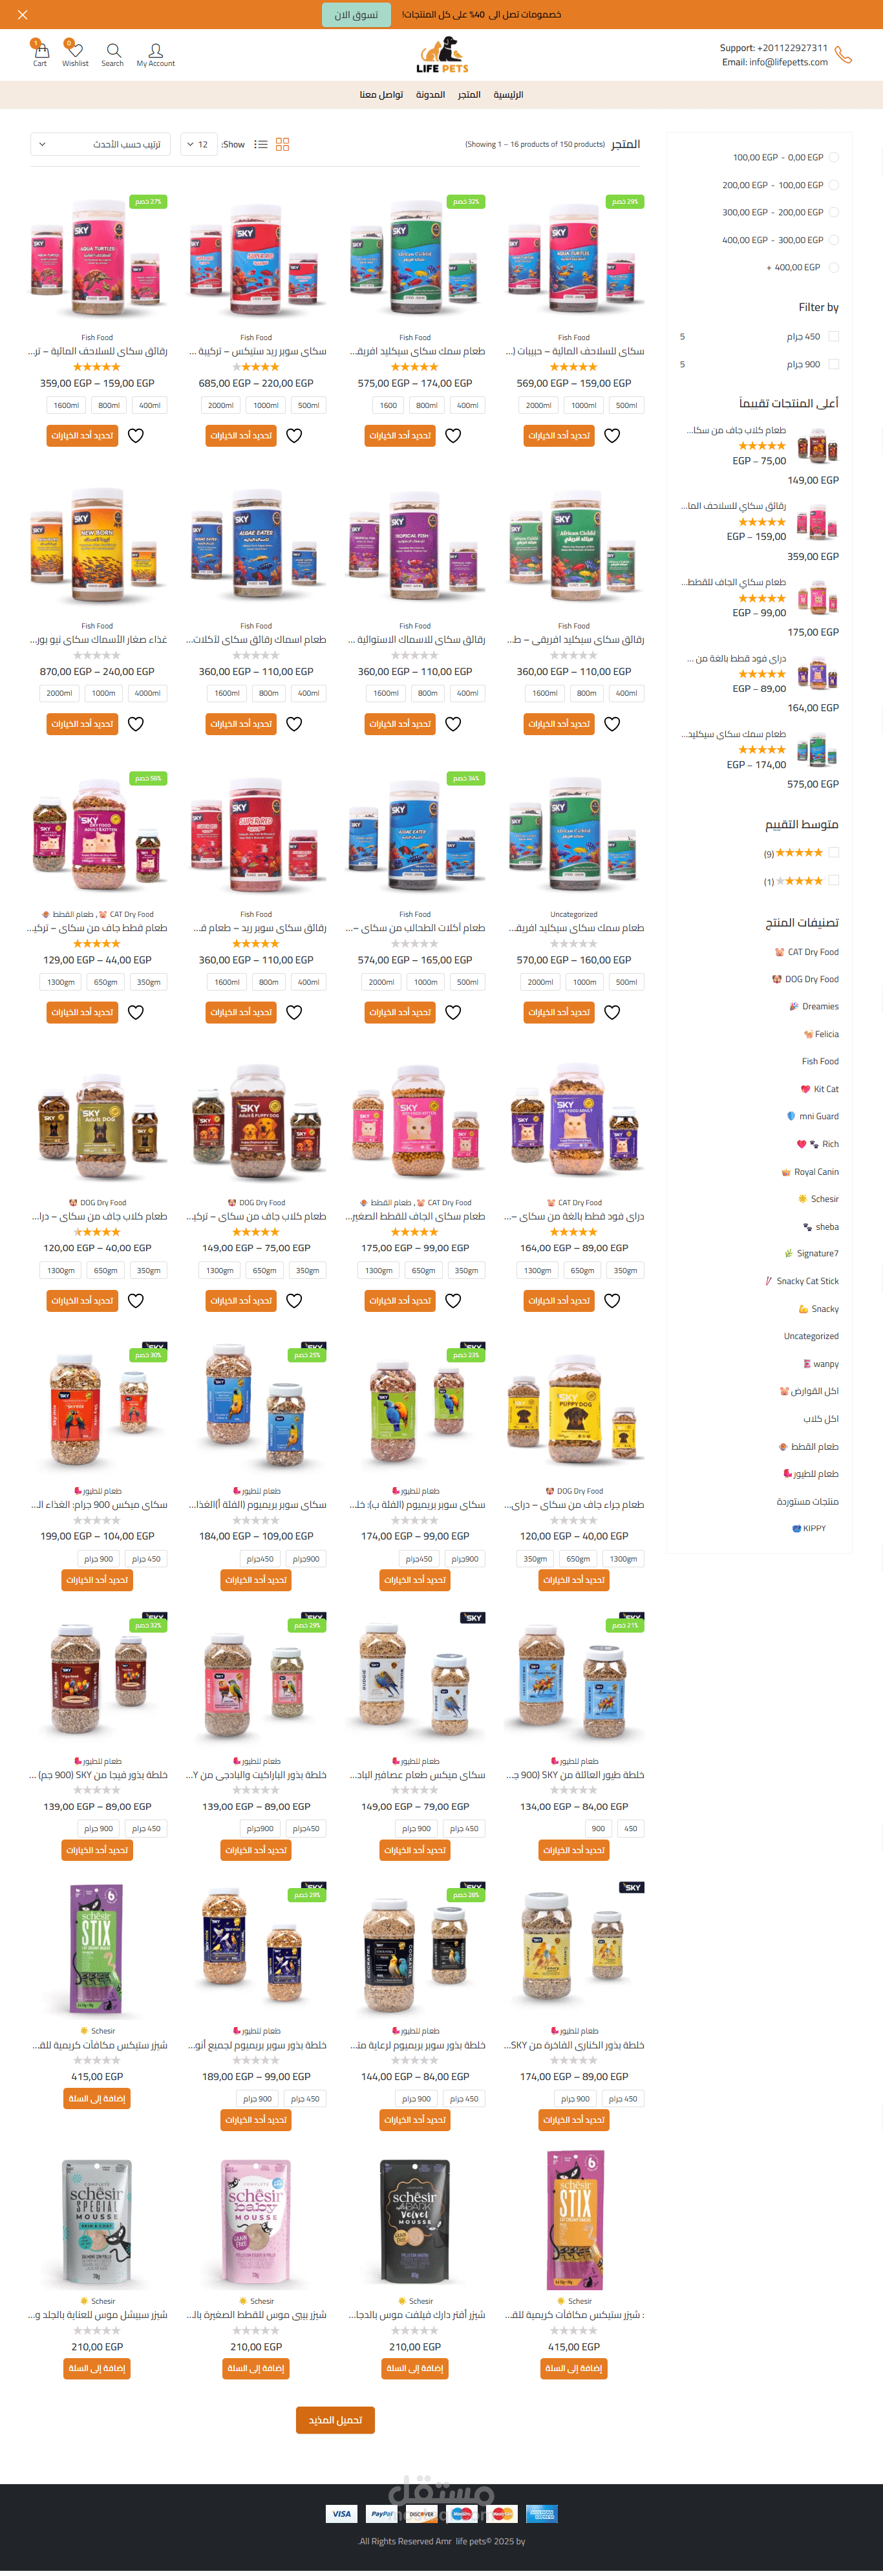Click the Life Pets logo
Image resolution: width=883 pixels, height=2576 pixels.
coord(442,54)
